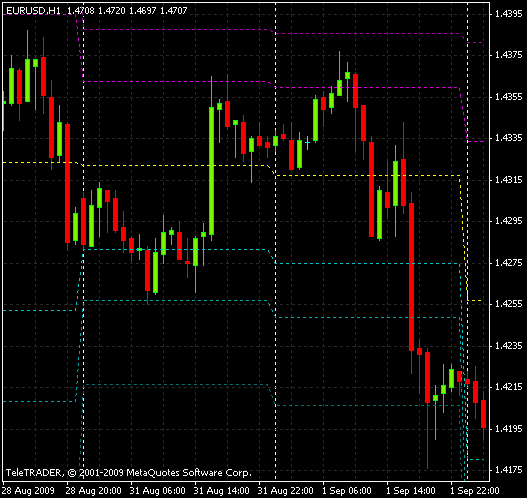Viewport: 527px width, 498px height.
Task: Select the cyan doji candle on the chart
Action: click(307, 143)
